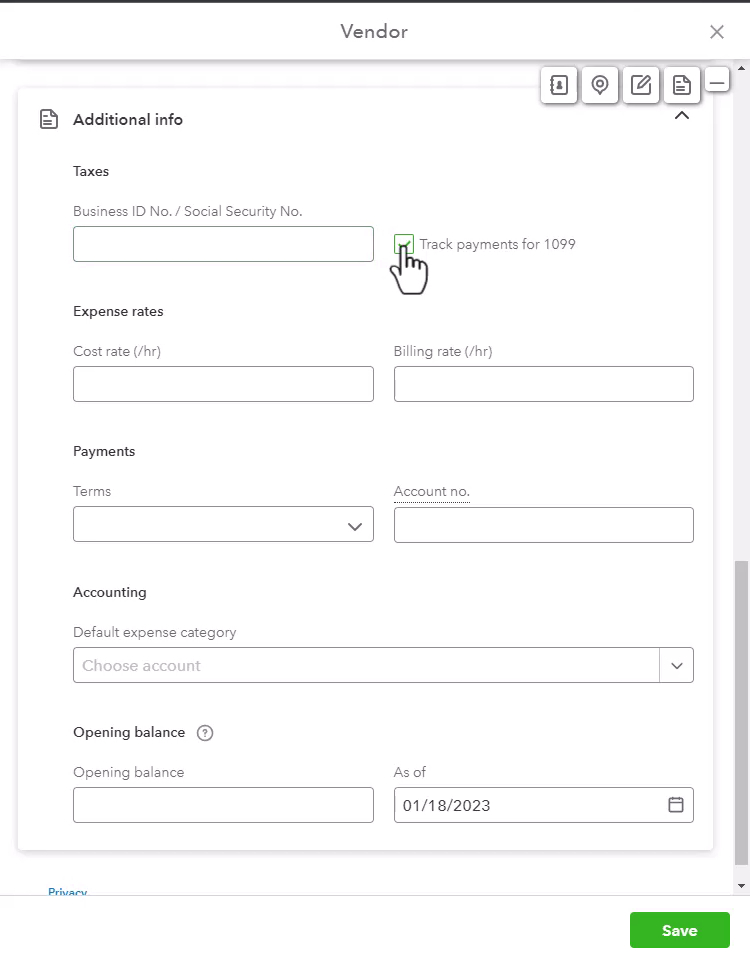
Task: Collapse floating toolbar with minus icon
Action: (x=718, y=80)
